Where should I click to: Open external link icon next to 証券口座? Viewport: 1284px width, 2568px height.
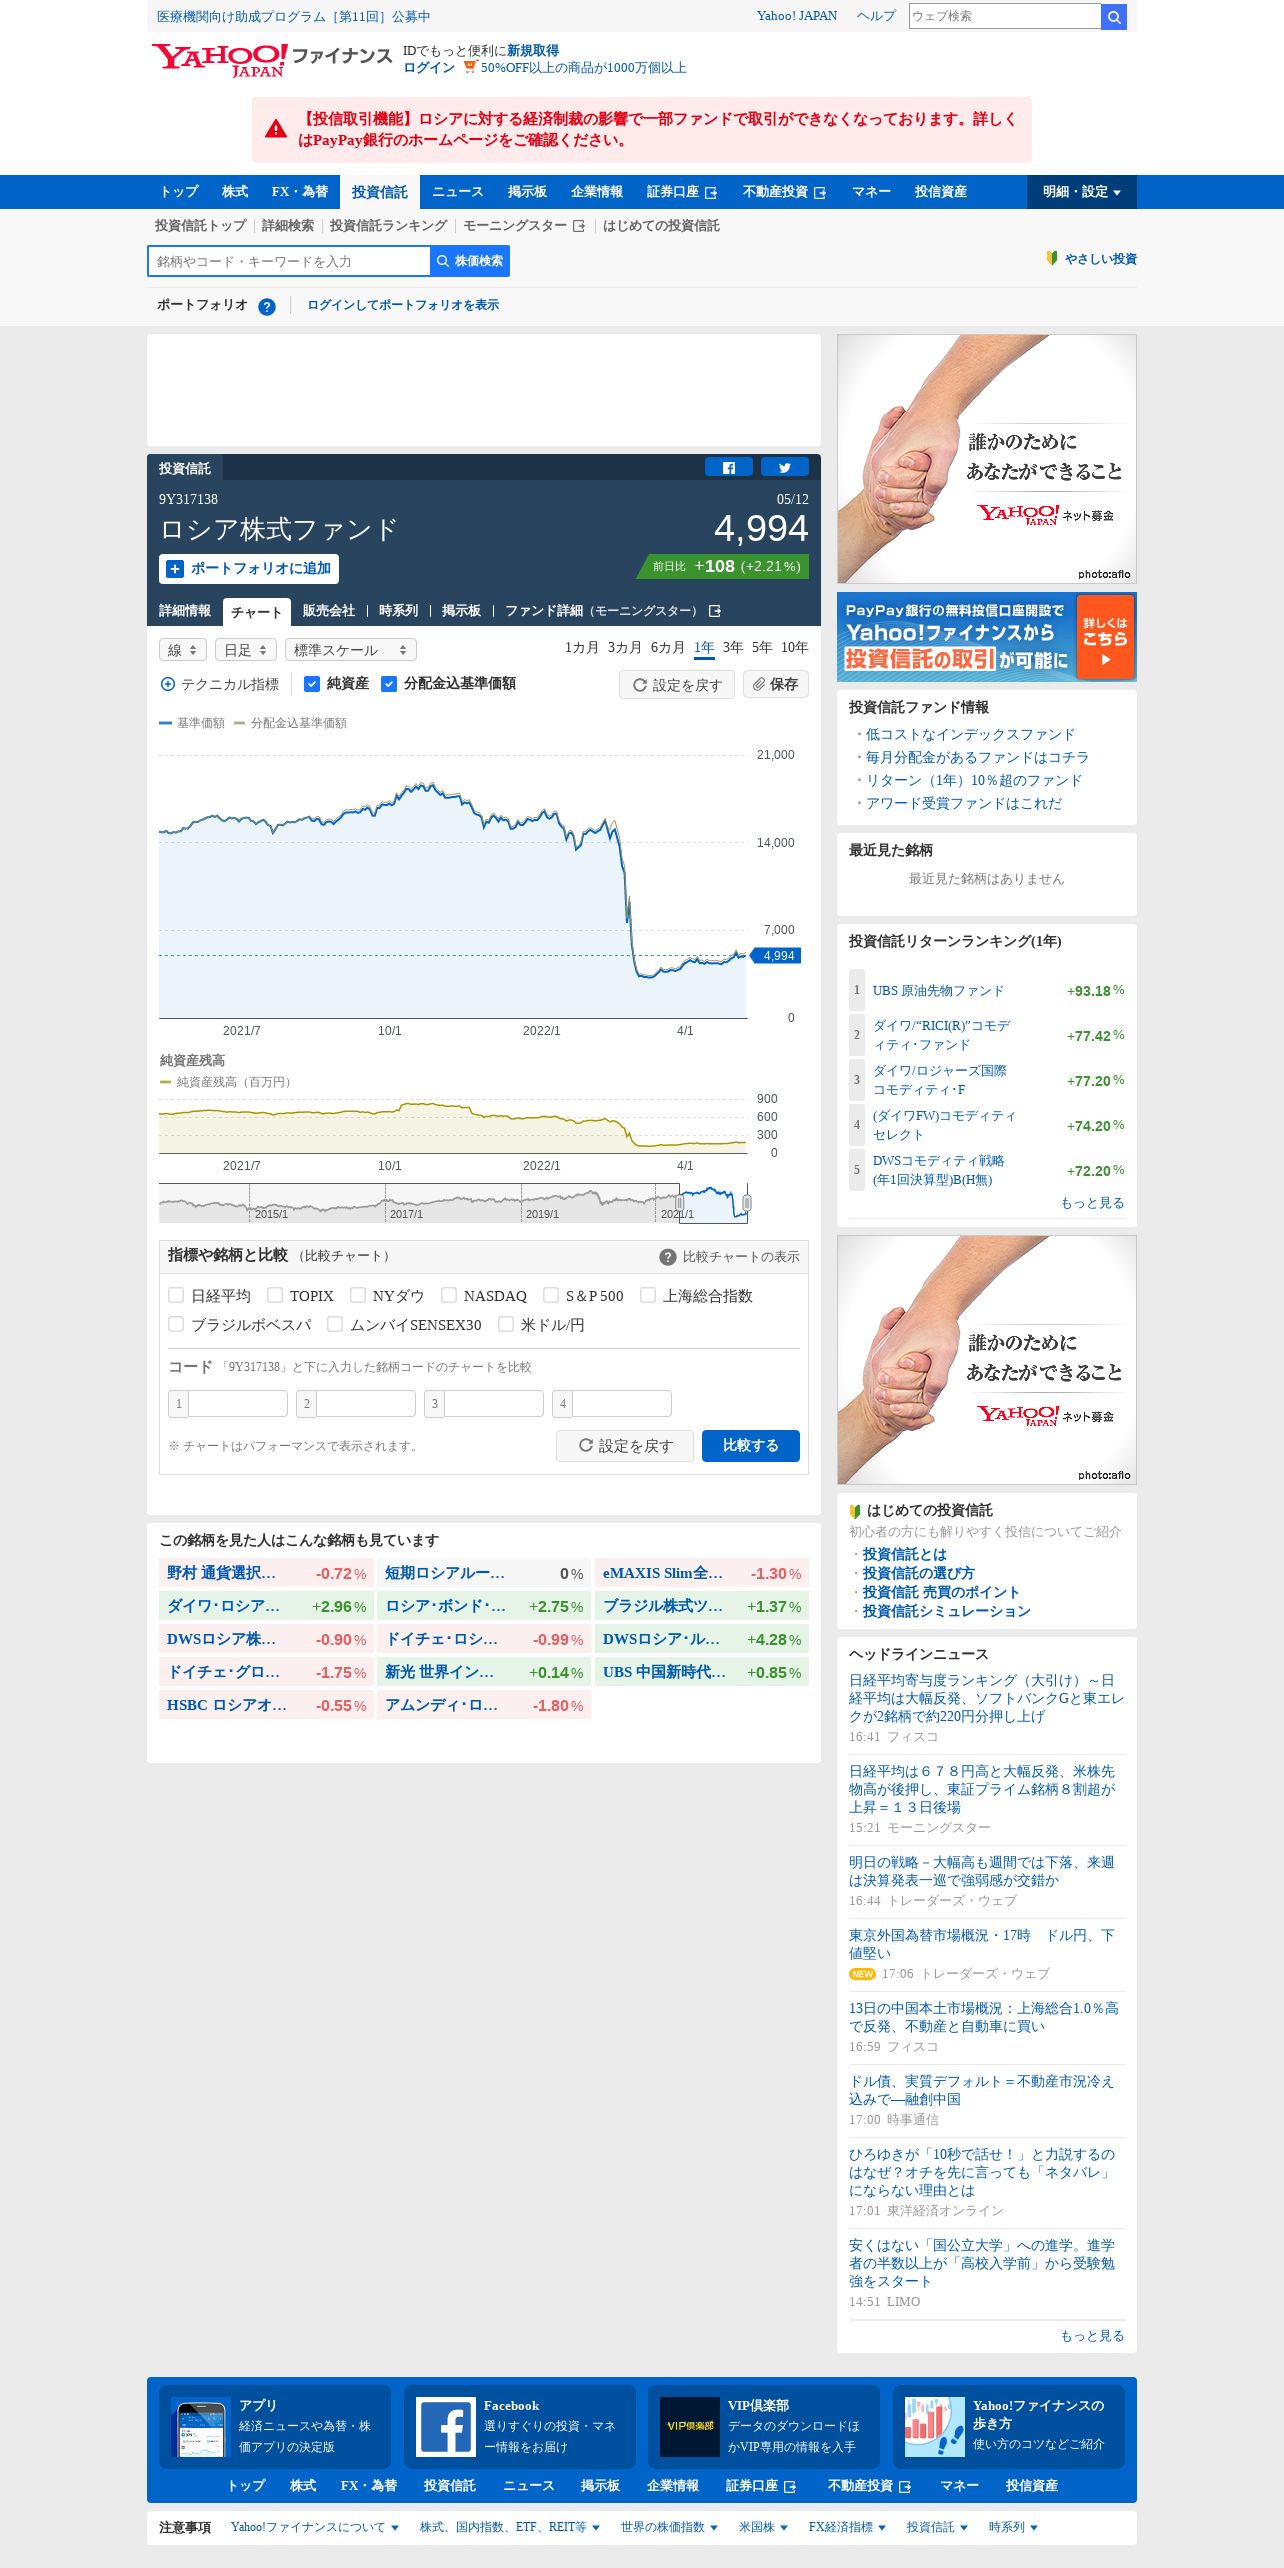[x=711, y=192]
